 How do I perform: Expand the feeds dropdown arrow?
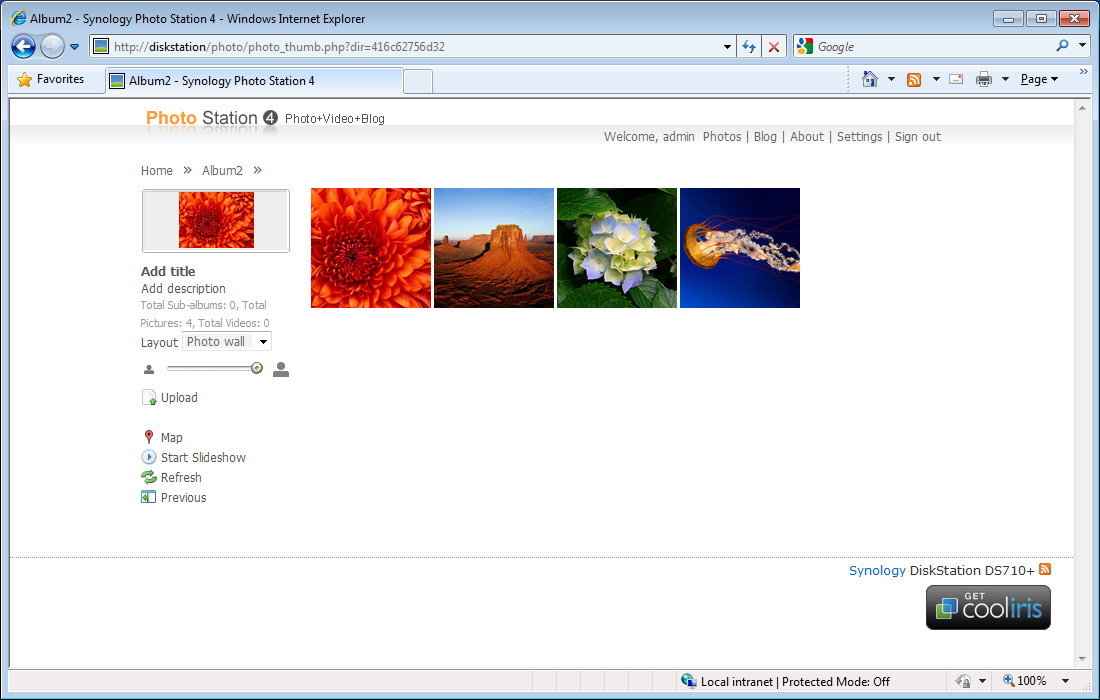936,79
